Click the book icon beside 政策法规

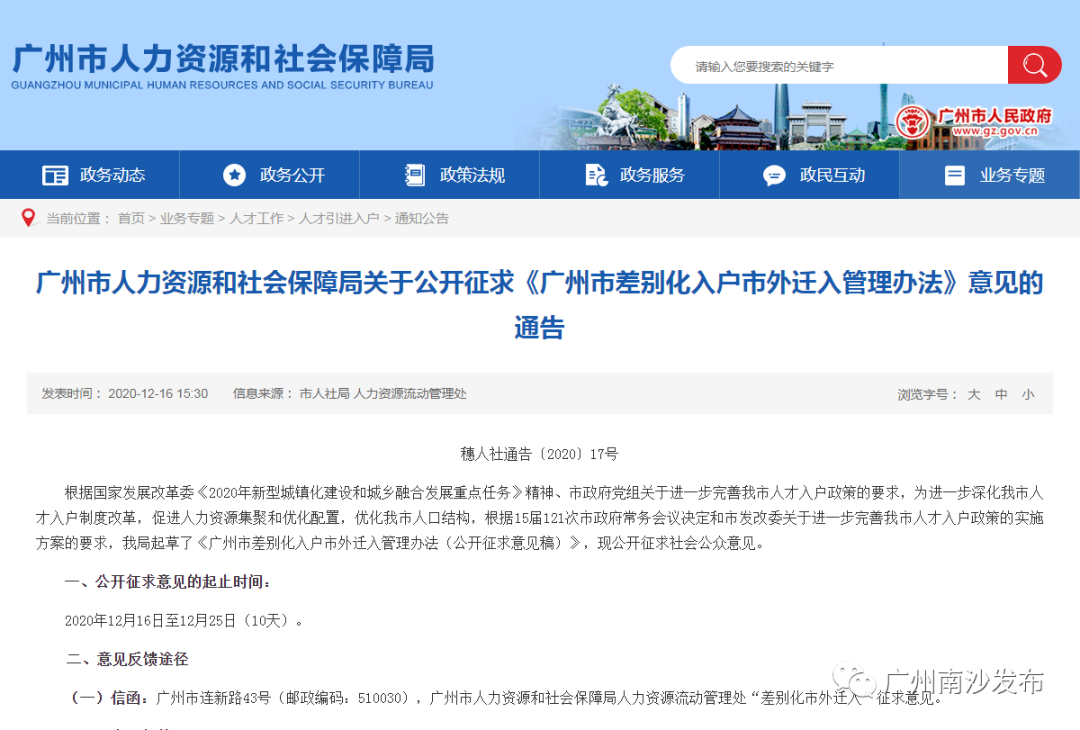tap(414, 174)
